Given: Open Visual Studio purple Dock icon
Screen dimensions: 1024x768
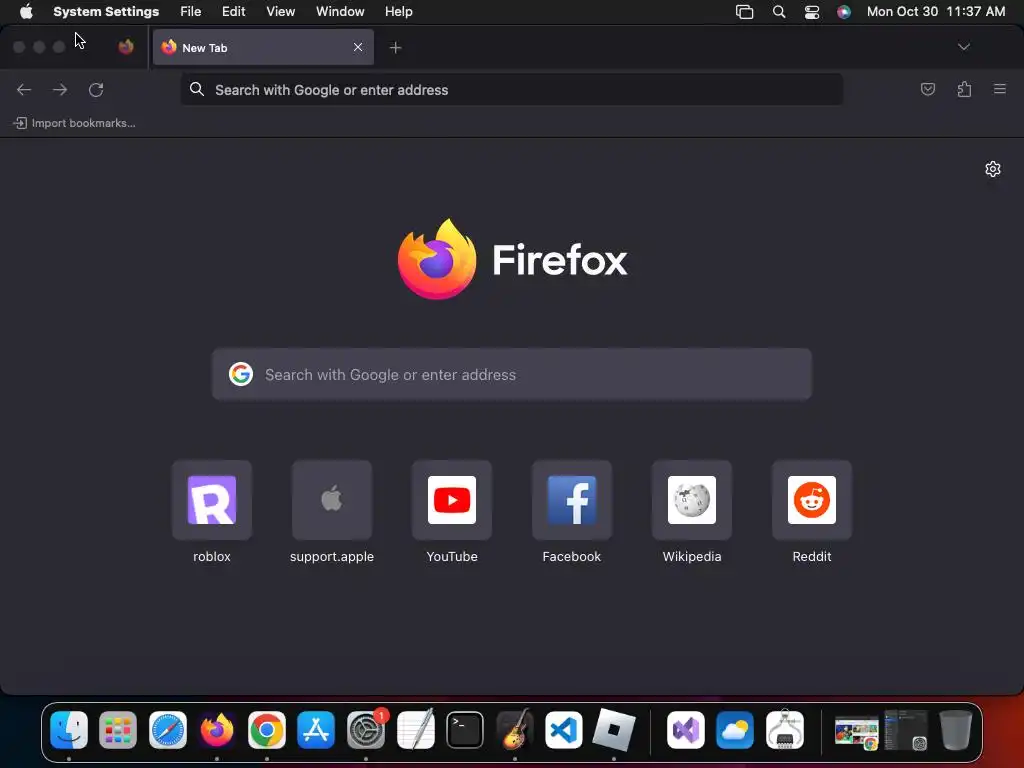Looking at the screenshot, I should click(x=686, y=729).
